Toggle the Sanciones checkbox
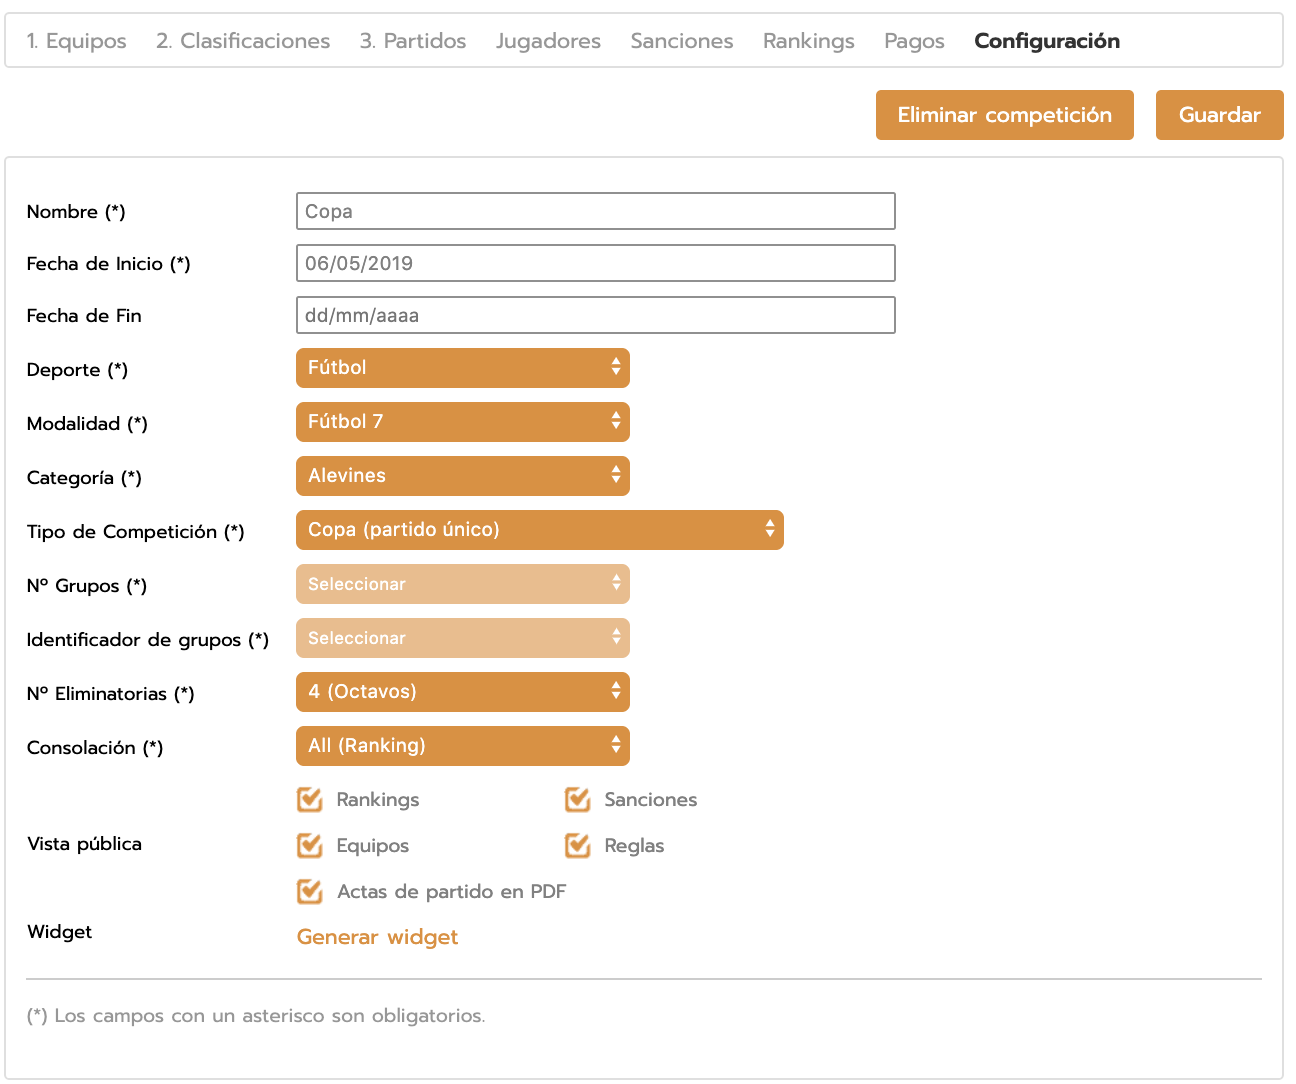 coord(578,800)
